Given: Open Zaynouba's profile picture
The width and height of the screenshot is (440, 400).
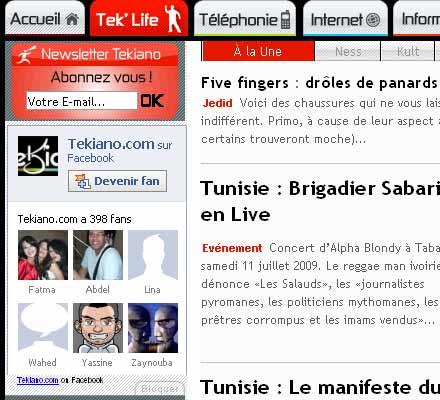Looking at the screenshot, I should 153,328.
